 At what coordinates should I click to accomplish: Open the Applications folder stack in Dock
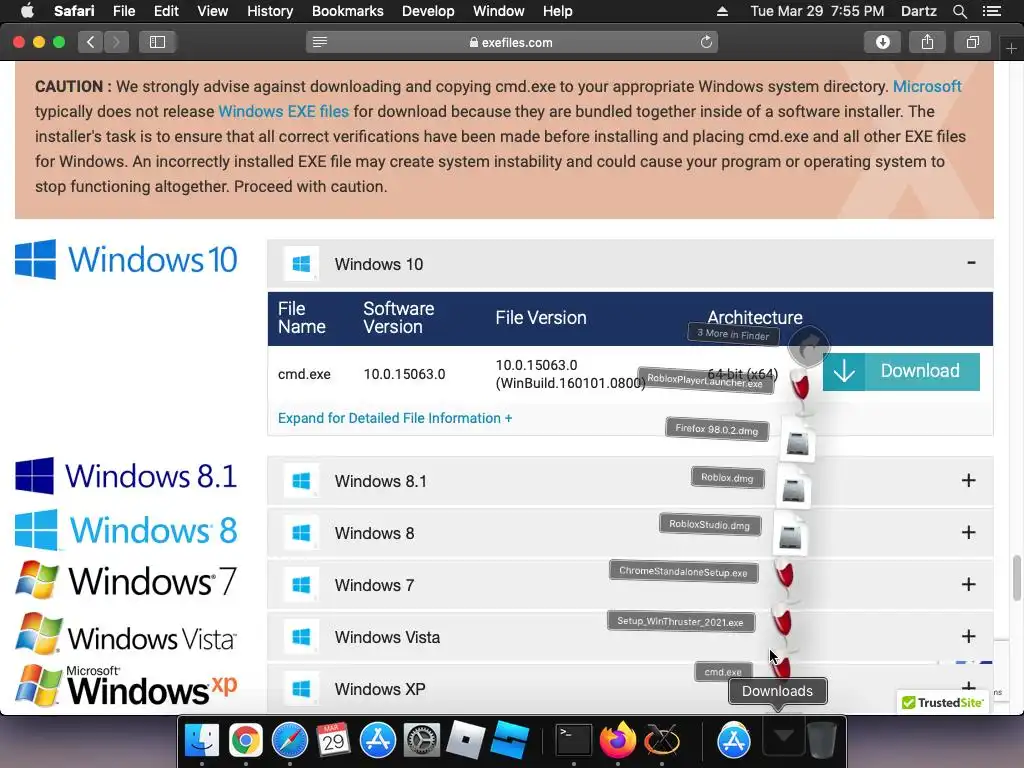(x=734, y=741)
